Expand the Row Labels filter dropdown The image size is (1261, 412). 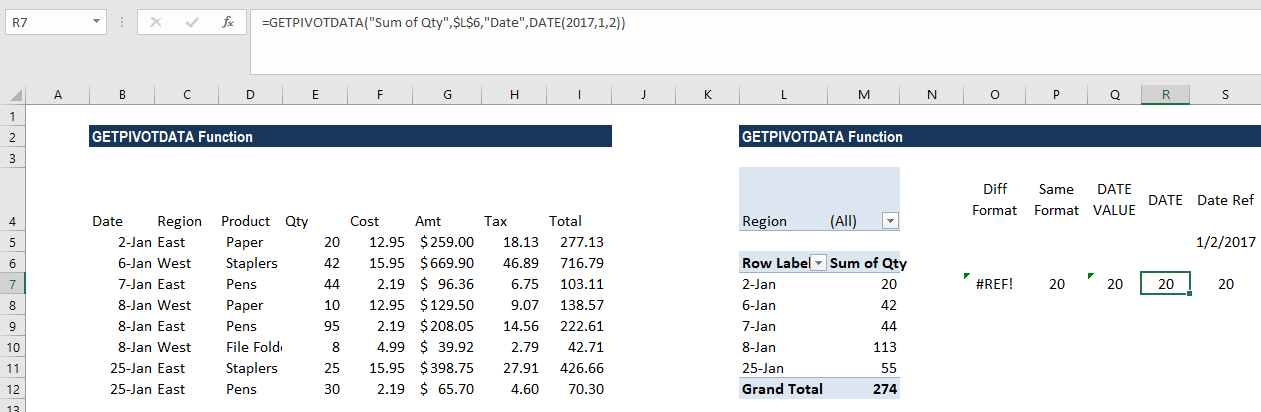coord(818,263)
